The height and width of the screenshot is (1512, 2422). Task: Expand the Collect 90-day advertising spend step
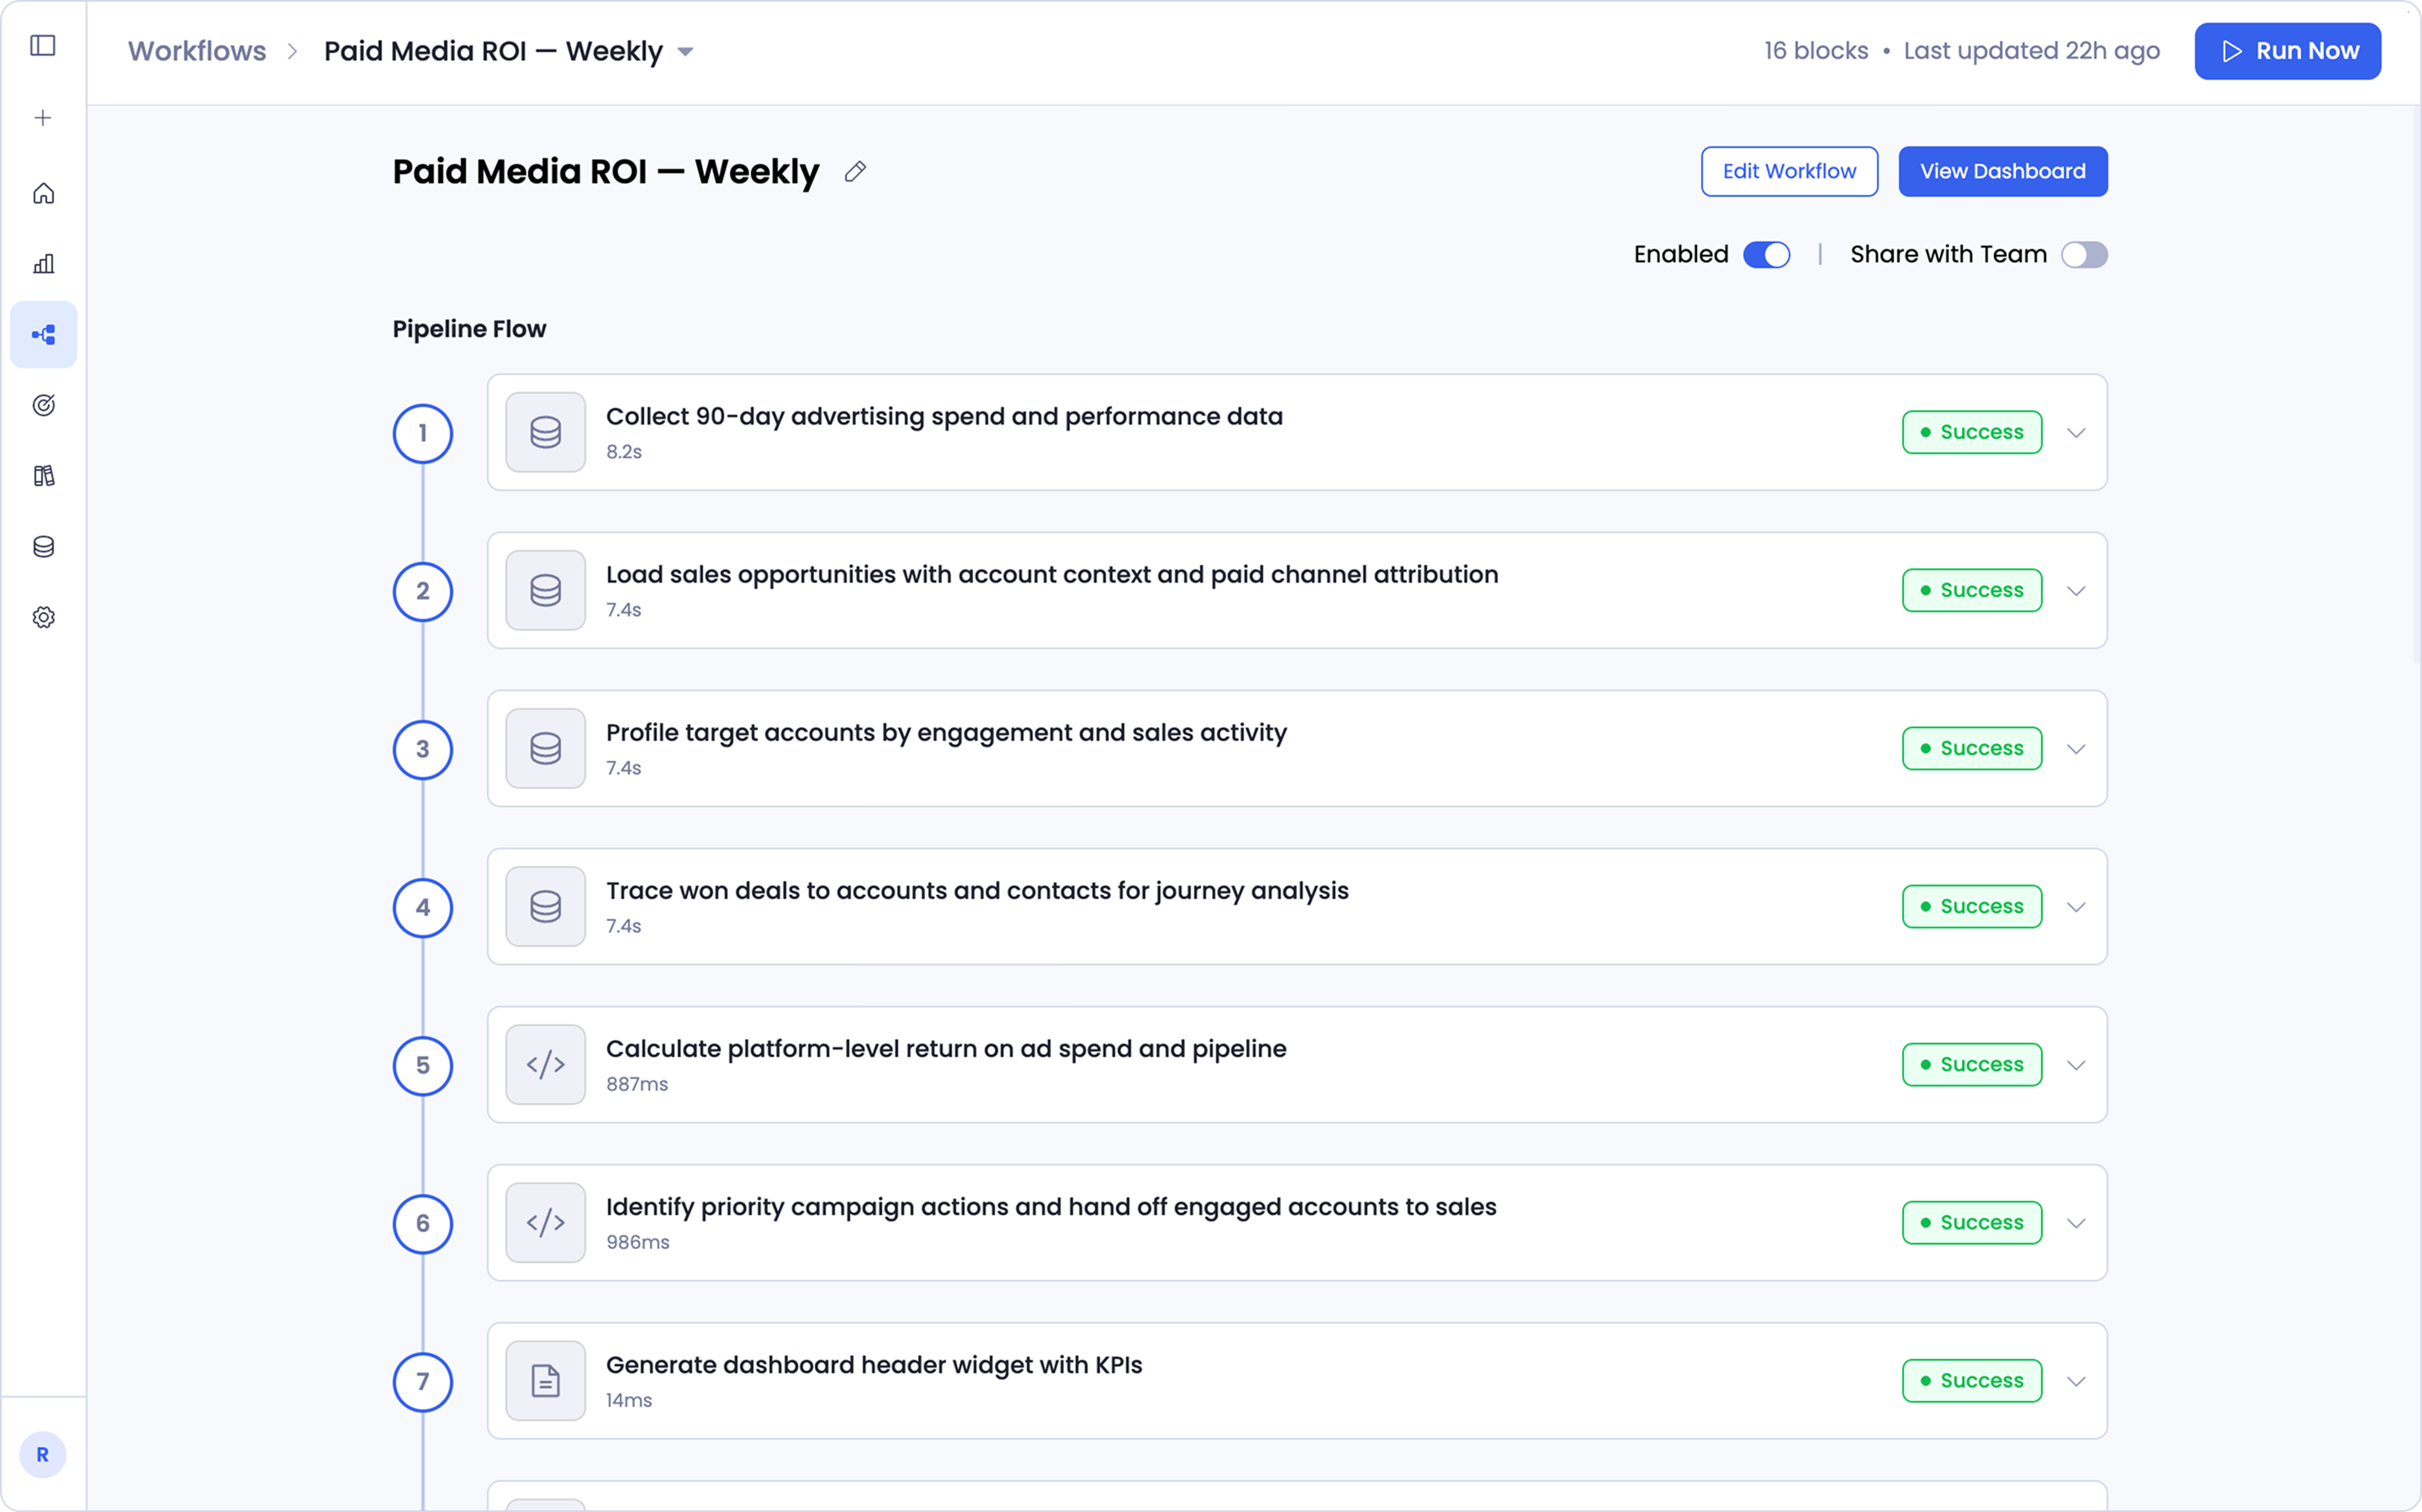tap(2076, 433)
